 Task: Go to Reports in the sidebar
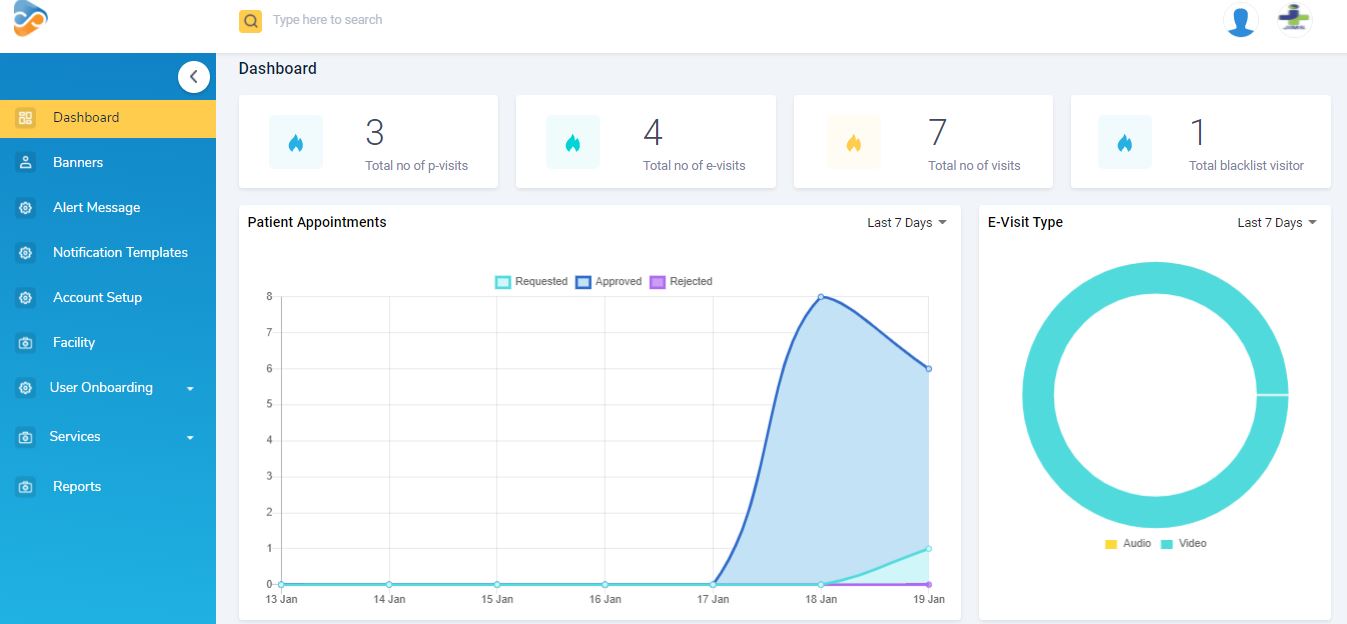pos(77,487)
